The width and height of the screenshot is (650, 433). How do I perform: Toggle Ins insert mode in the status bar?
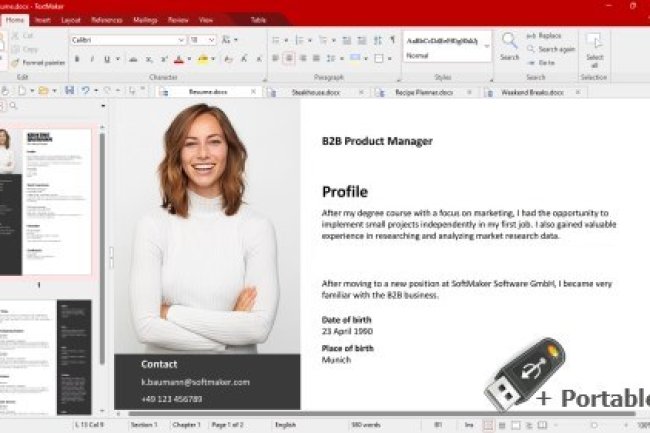[x=468, y=425]
